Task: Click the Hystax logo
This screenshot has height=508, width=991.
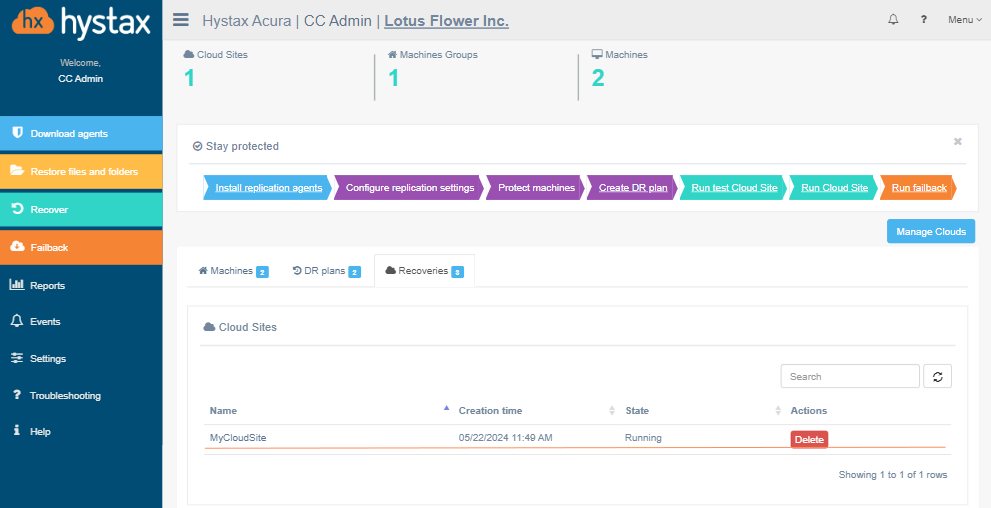Action: (81, 23)
